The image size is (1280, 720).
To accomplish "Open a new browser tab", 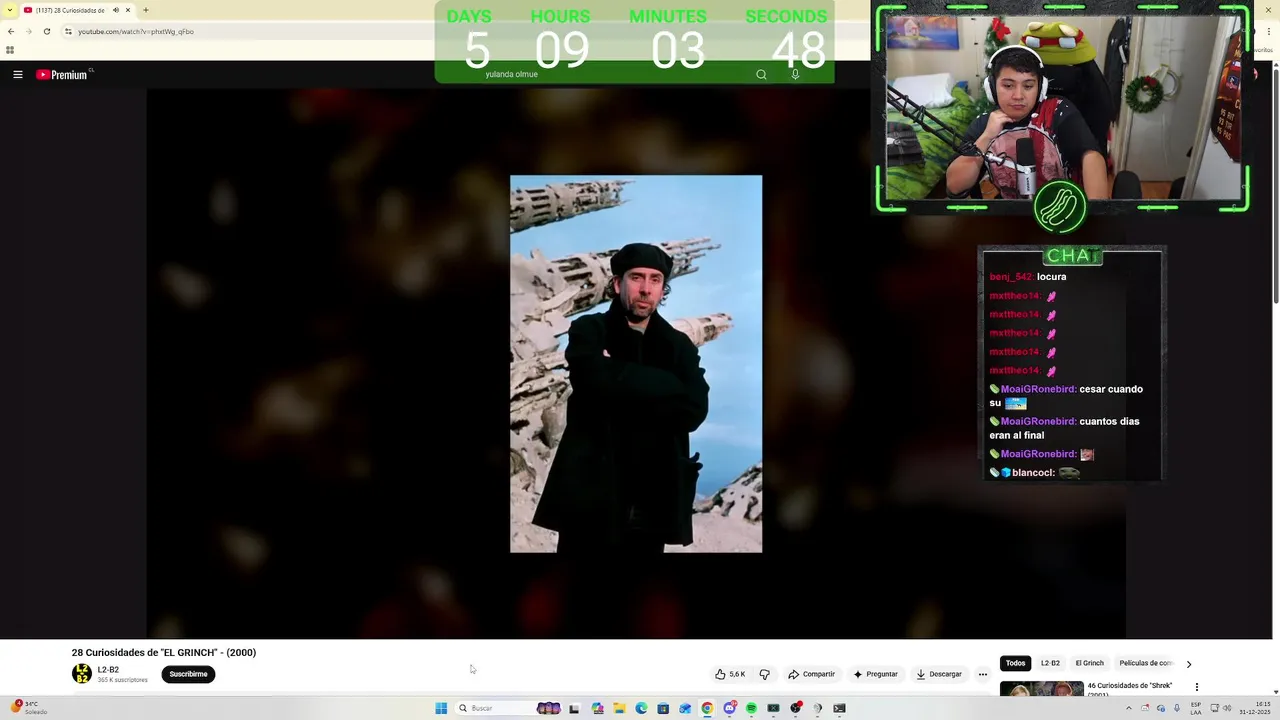I will [x=146, y=10].
